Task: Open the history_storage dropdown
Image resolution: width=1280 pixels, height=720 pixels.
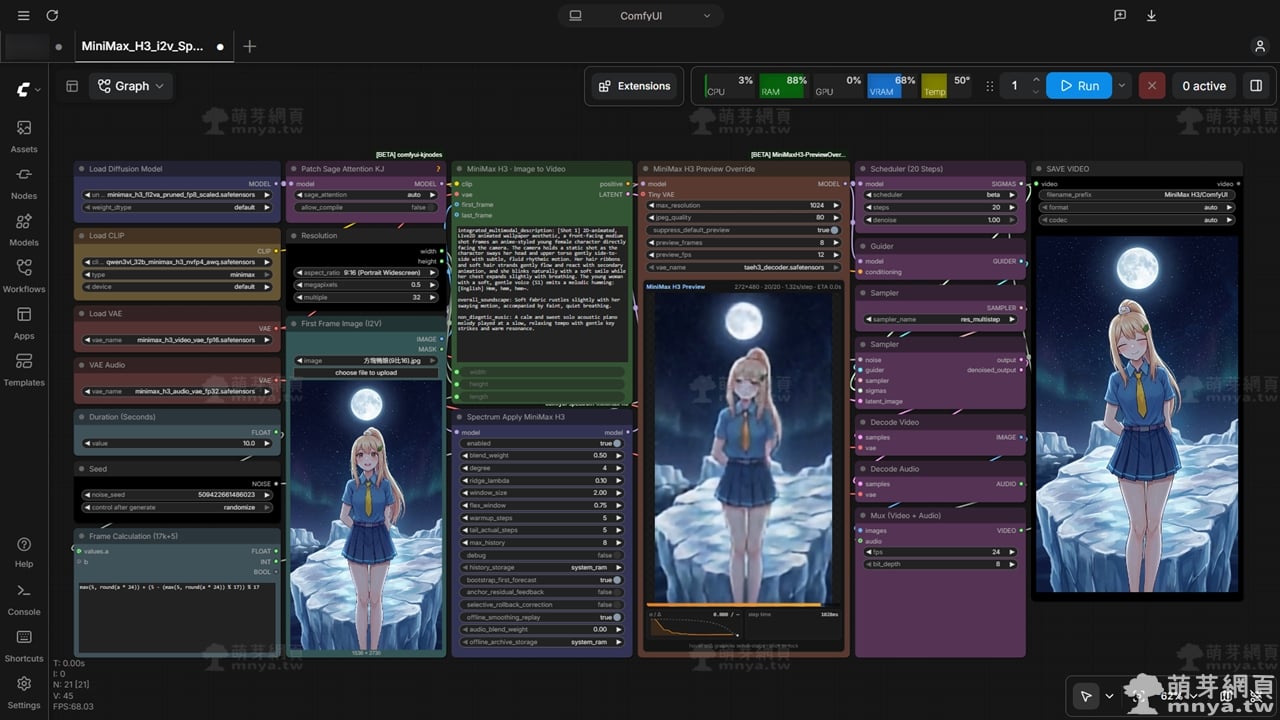Action: [542, 567]
